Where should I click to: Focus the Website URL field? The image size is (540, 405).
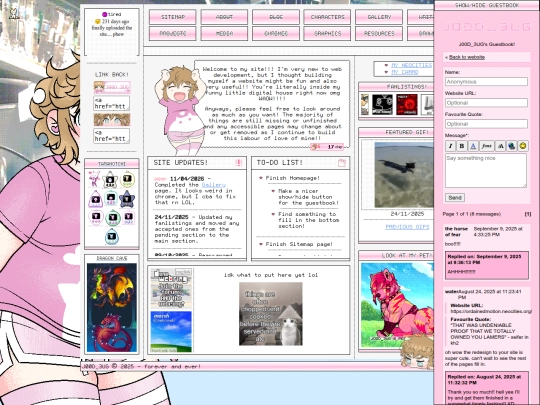tap(486, 103)
